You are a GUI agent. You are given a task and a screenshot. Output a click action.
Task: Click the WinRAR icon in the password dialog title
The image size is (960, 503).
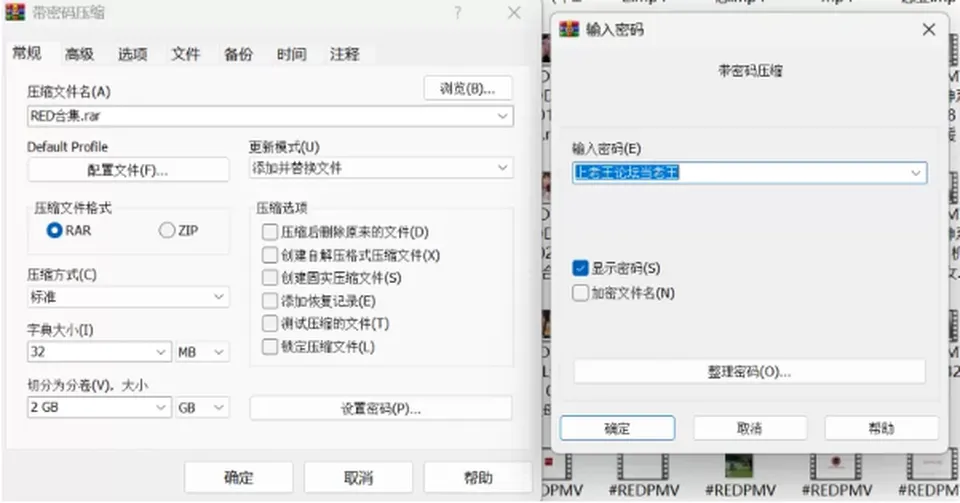[569, 29]
